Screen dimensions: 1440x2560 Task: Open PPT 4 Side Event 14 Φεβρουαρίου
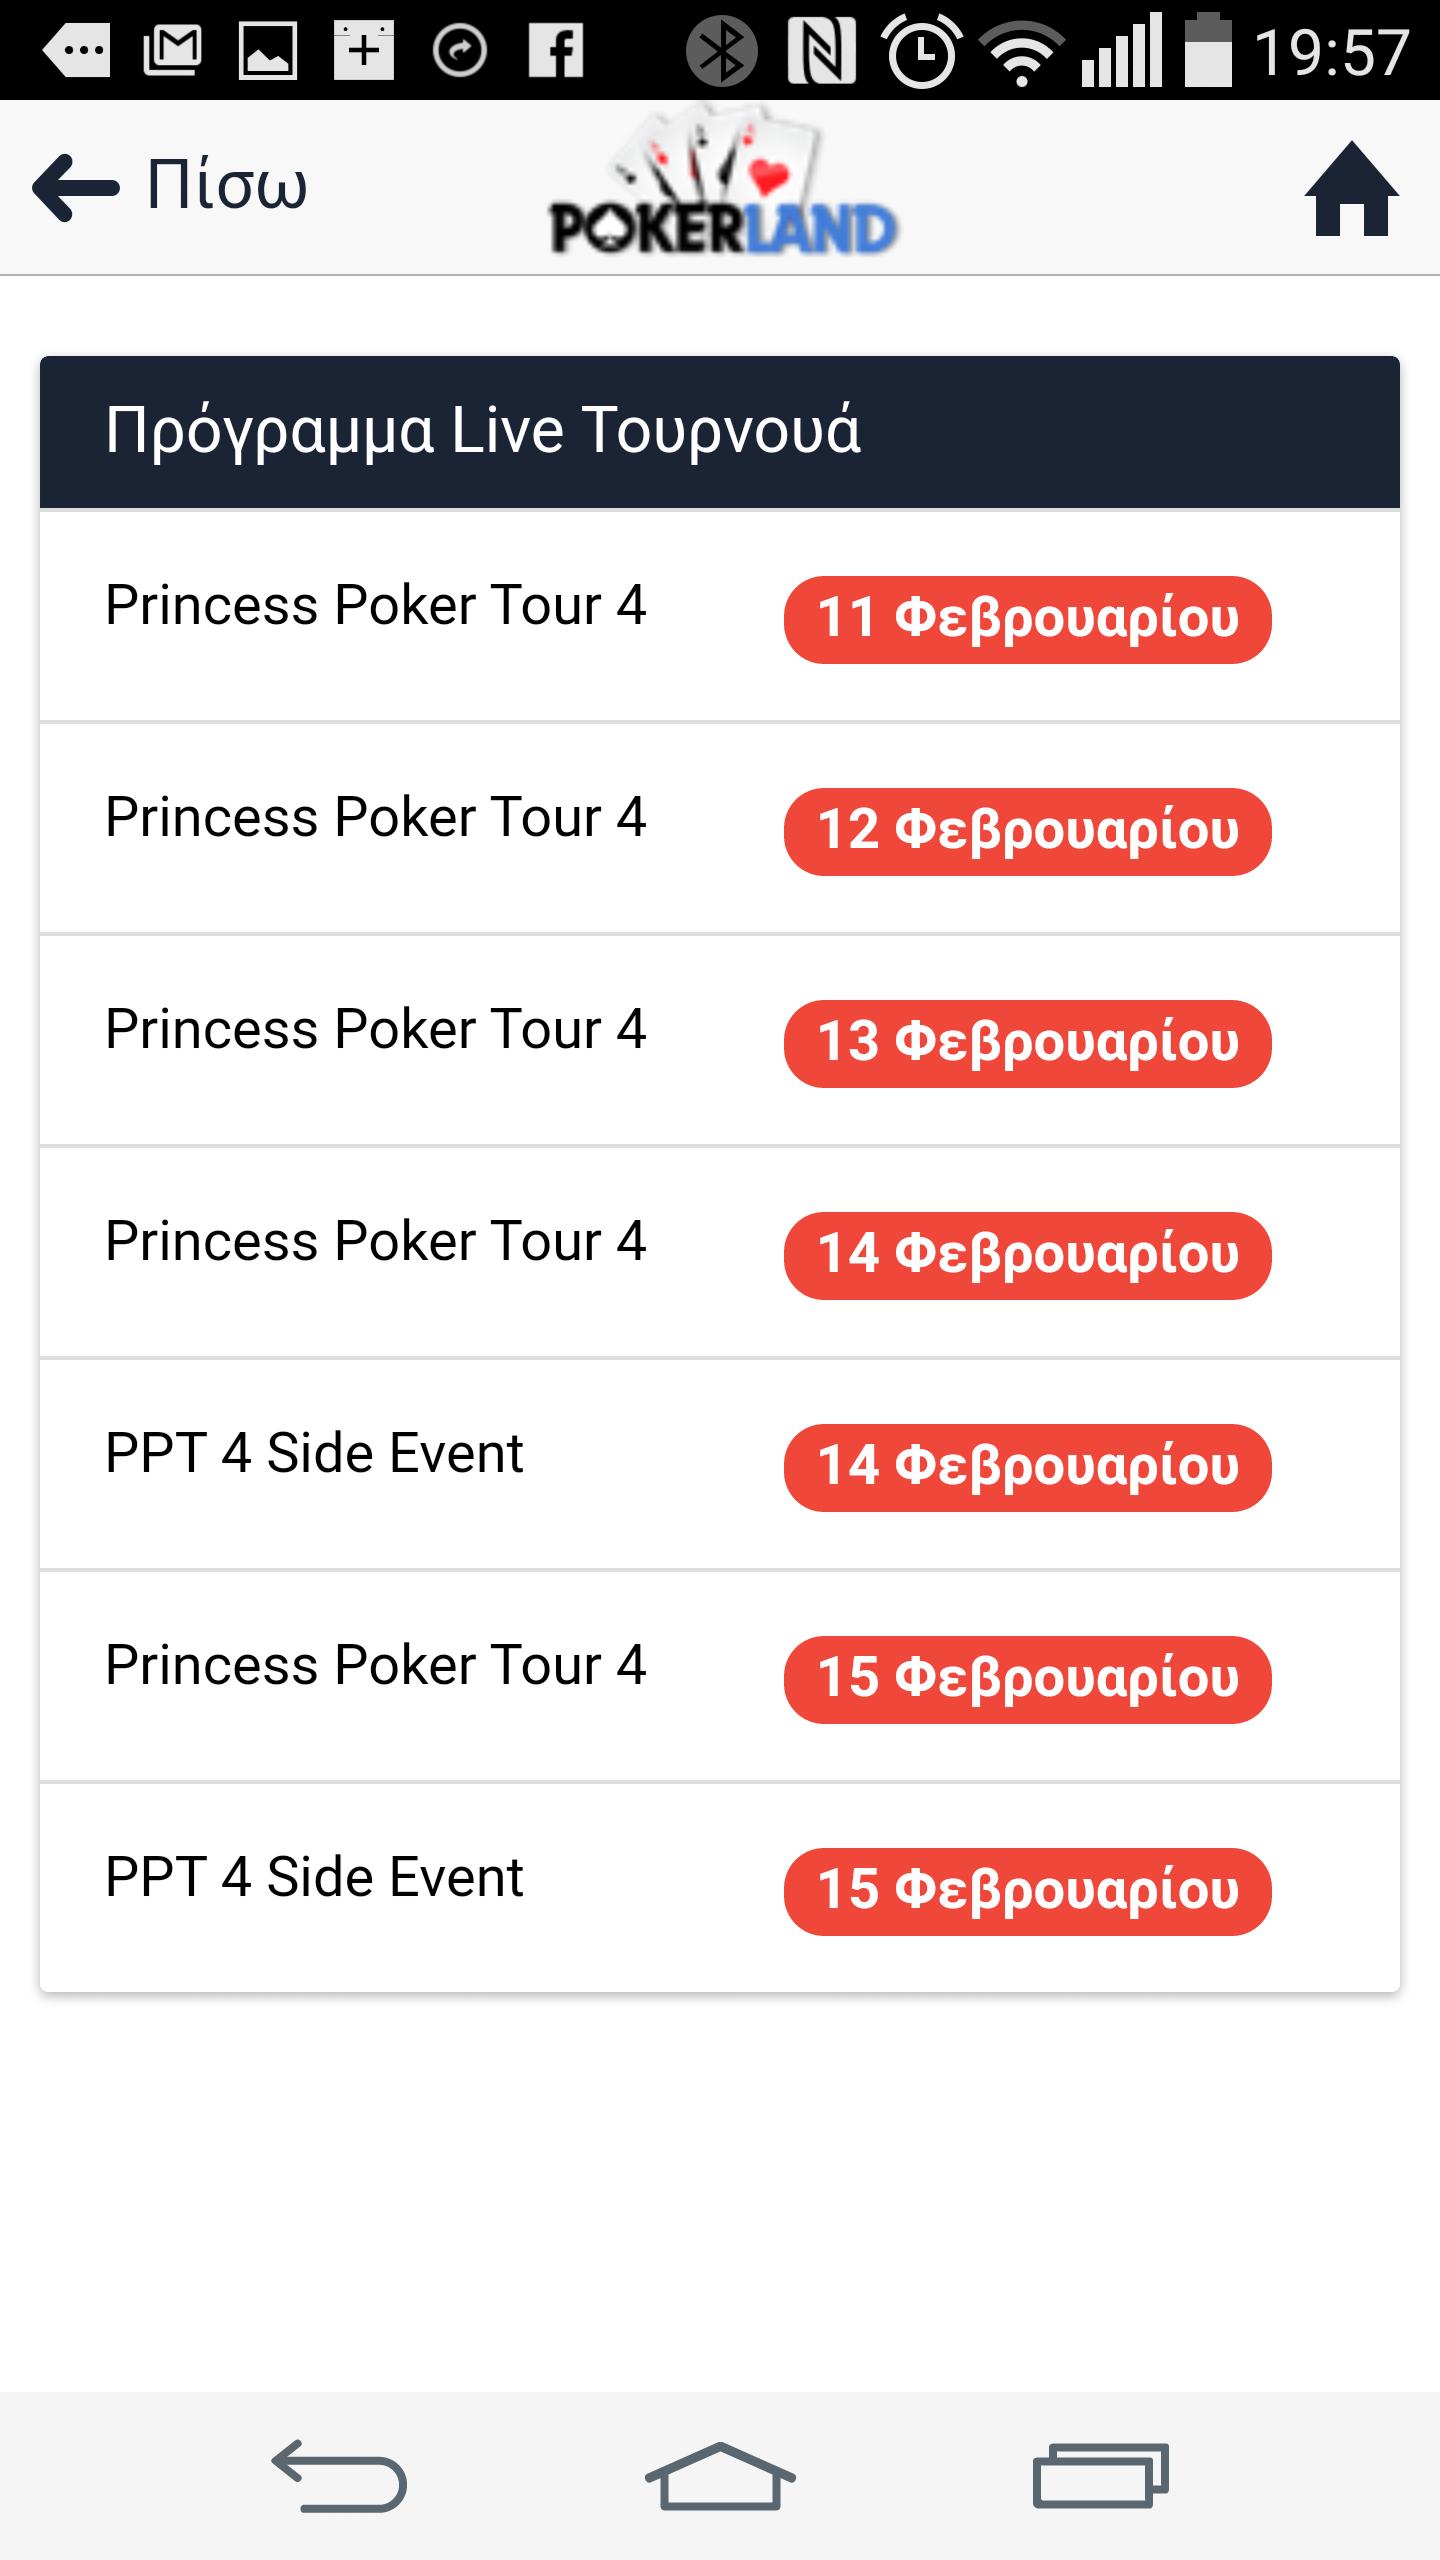(x=720, y=1465)
